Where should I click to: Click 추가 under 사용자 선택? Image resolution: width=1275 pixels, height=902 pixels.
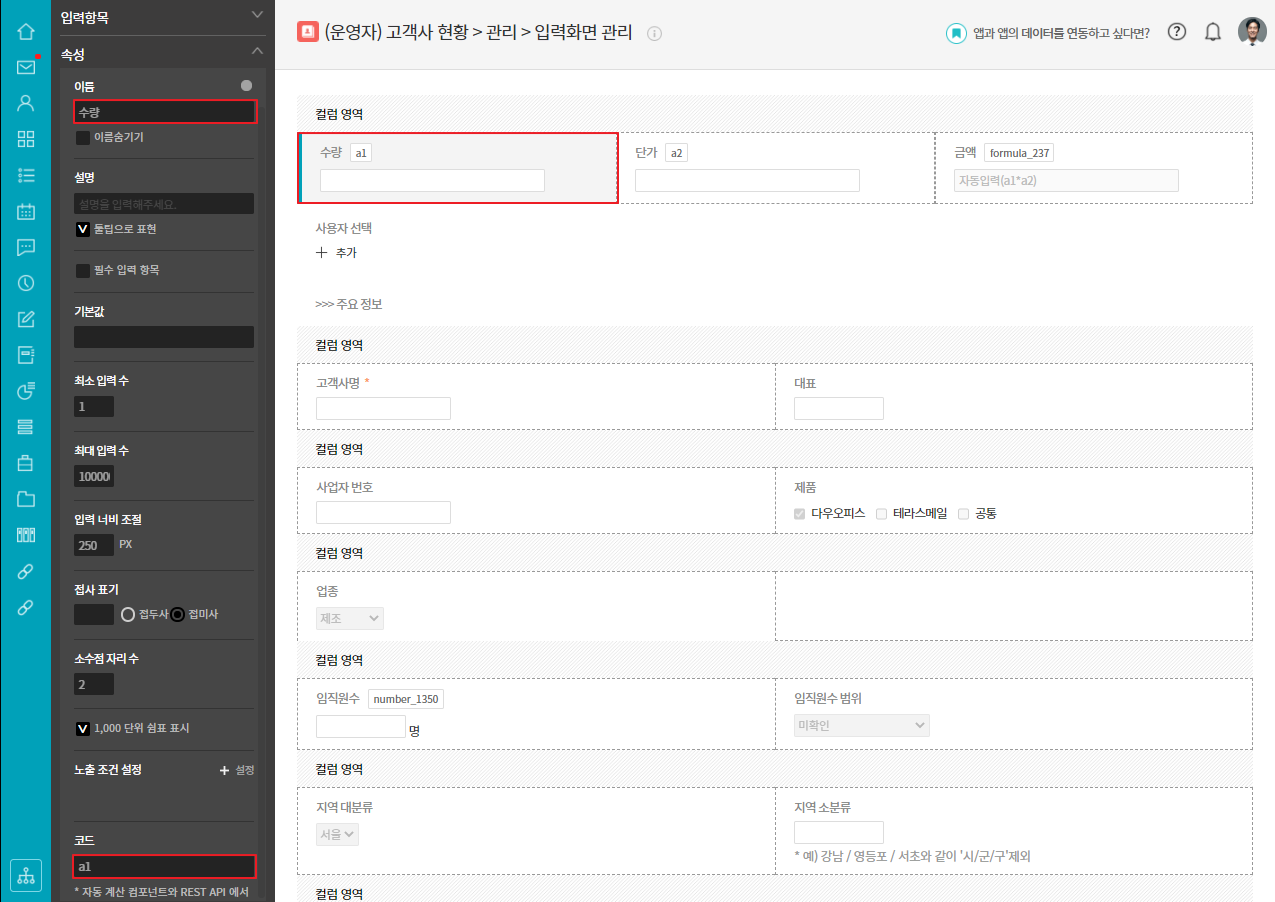[x=337, y=253]
